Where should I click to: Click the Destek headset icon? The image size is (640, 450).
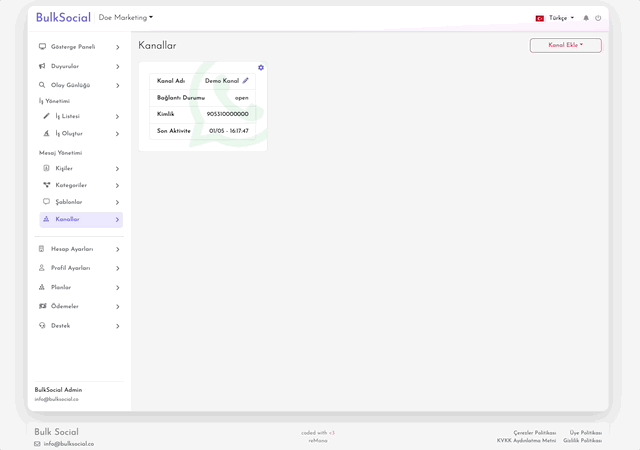tap(42, 325)
